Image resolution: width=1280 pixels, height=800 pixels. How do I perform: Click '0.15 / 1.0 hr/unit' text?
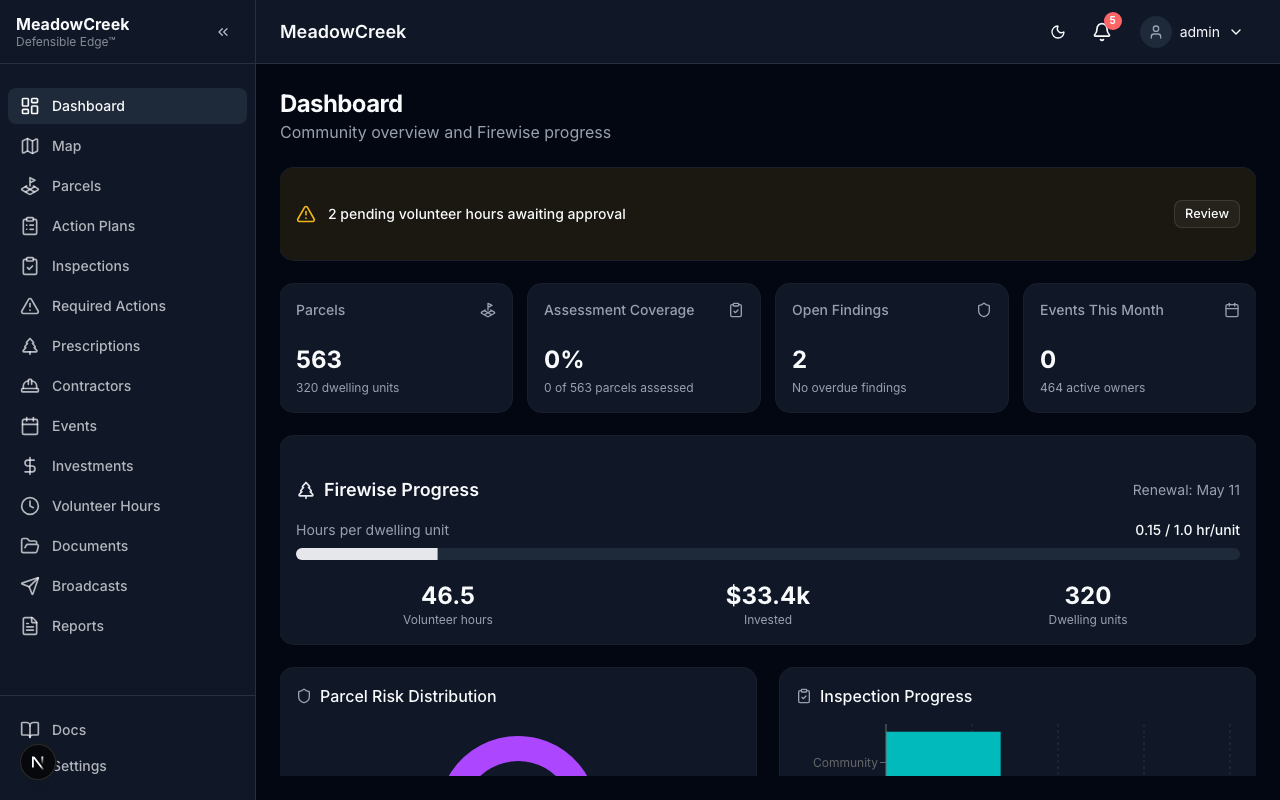click(x=1187, y=530)
